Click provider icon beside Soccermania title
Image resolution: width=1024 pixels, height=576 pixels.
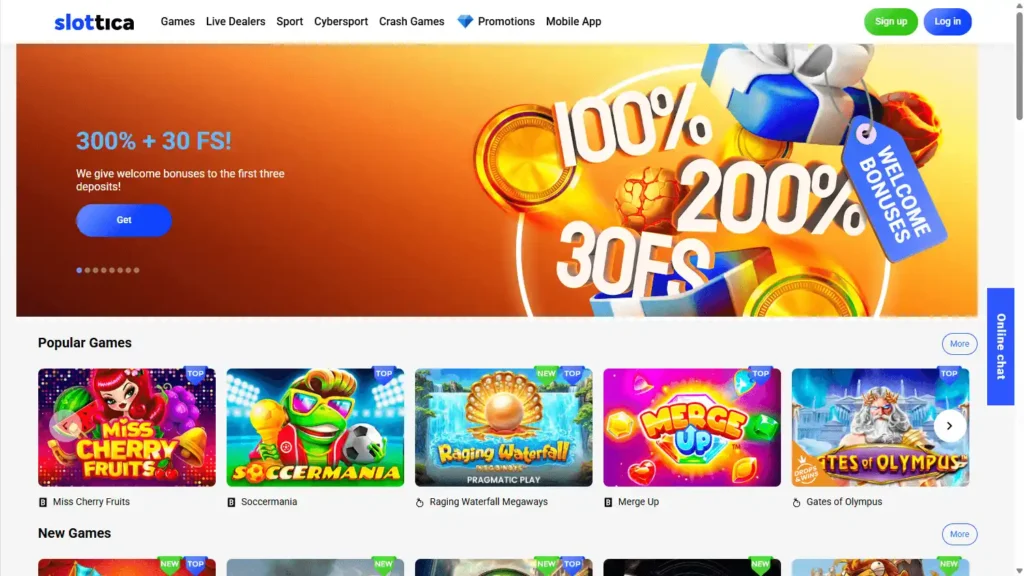(231, 502)
